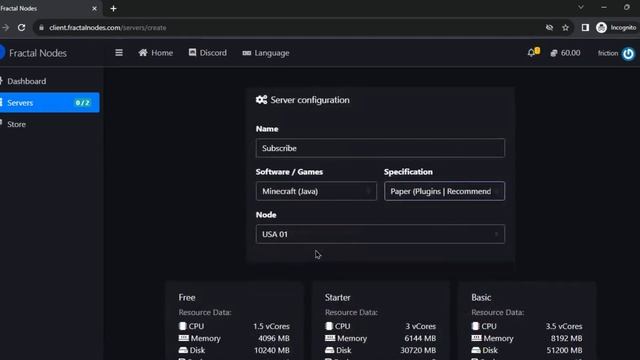Click the Fractal Nodes brand logo text

pyautogui.click(x=38, y=53)
